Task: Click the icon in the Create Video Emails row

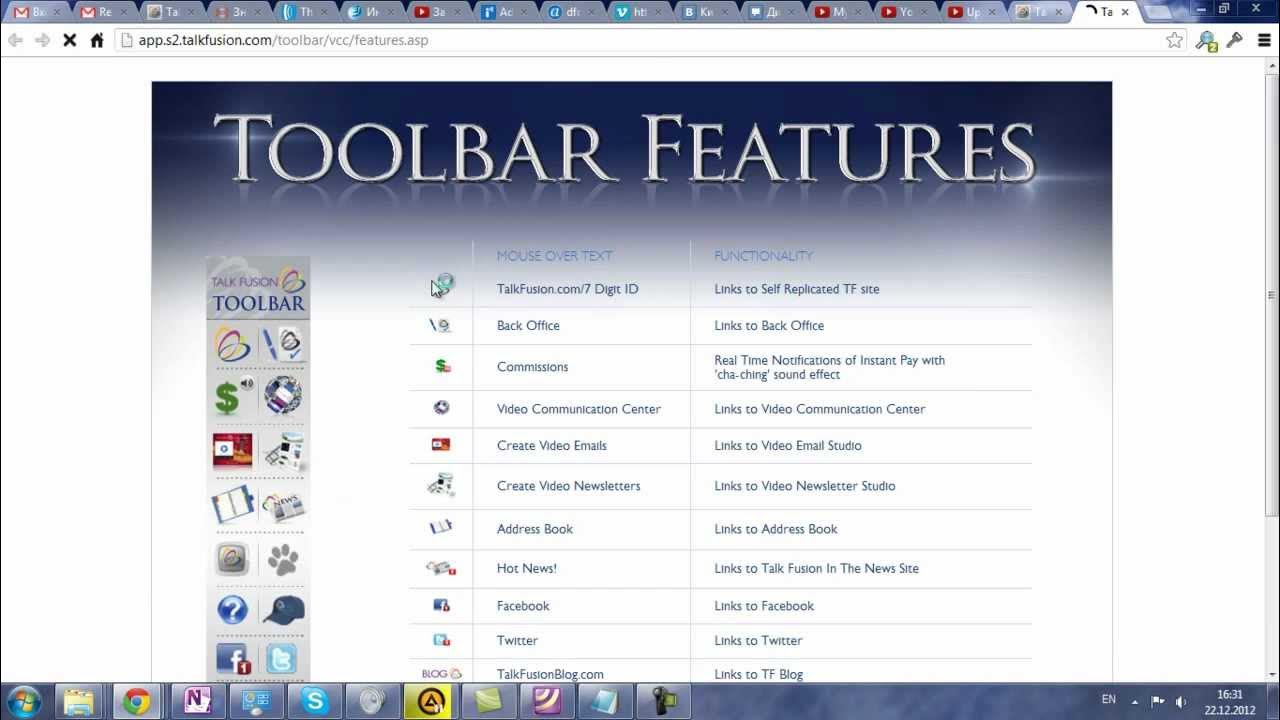Action: coord(441,445)
